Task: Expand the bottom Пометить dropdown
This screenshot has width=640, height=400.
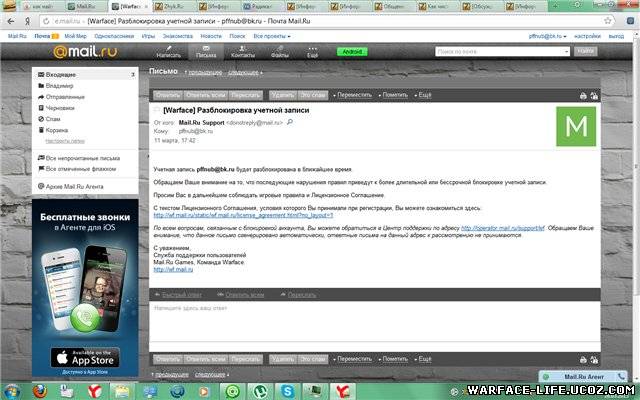Action: 393,359
